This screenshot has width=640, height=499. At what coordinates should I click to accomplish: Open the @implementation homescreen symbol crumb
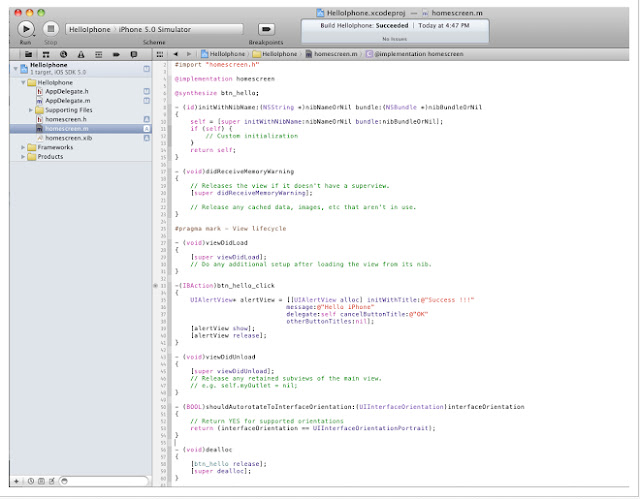(414, 54)
